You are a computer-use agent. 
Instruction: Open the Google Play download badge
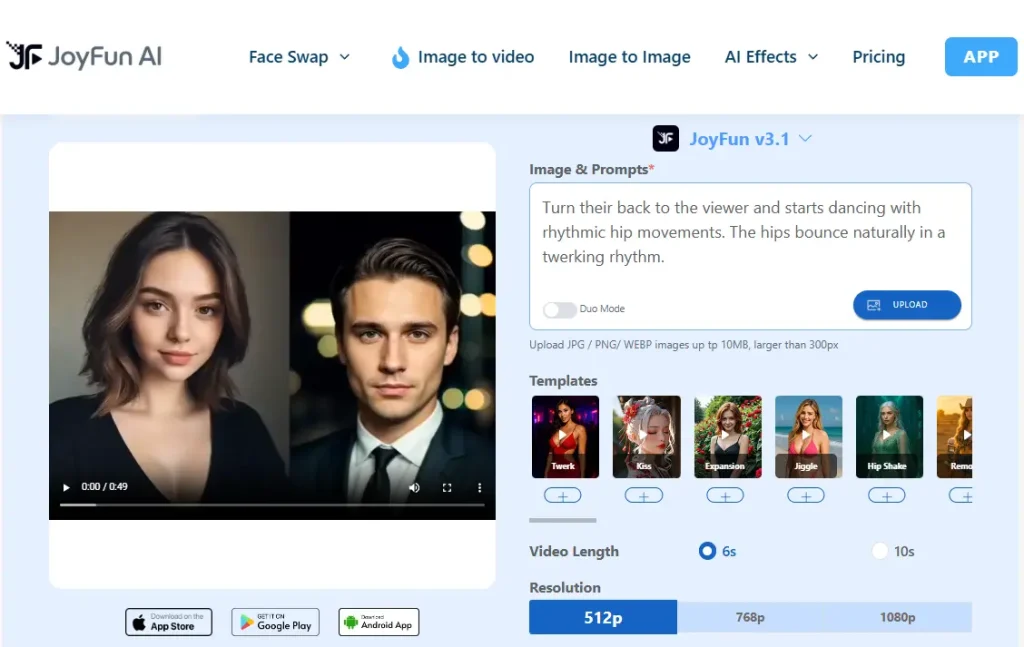click(x=275, y=621)
